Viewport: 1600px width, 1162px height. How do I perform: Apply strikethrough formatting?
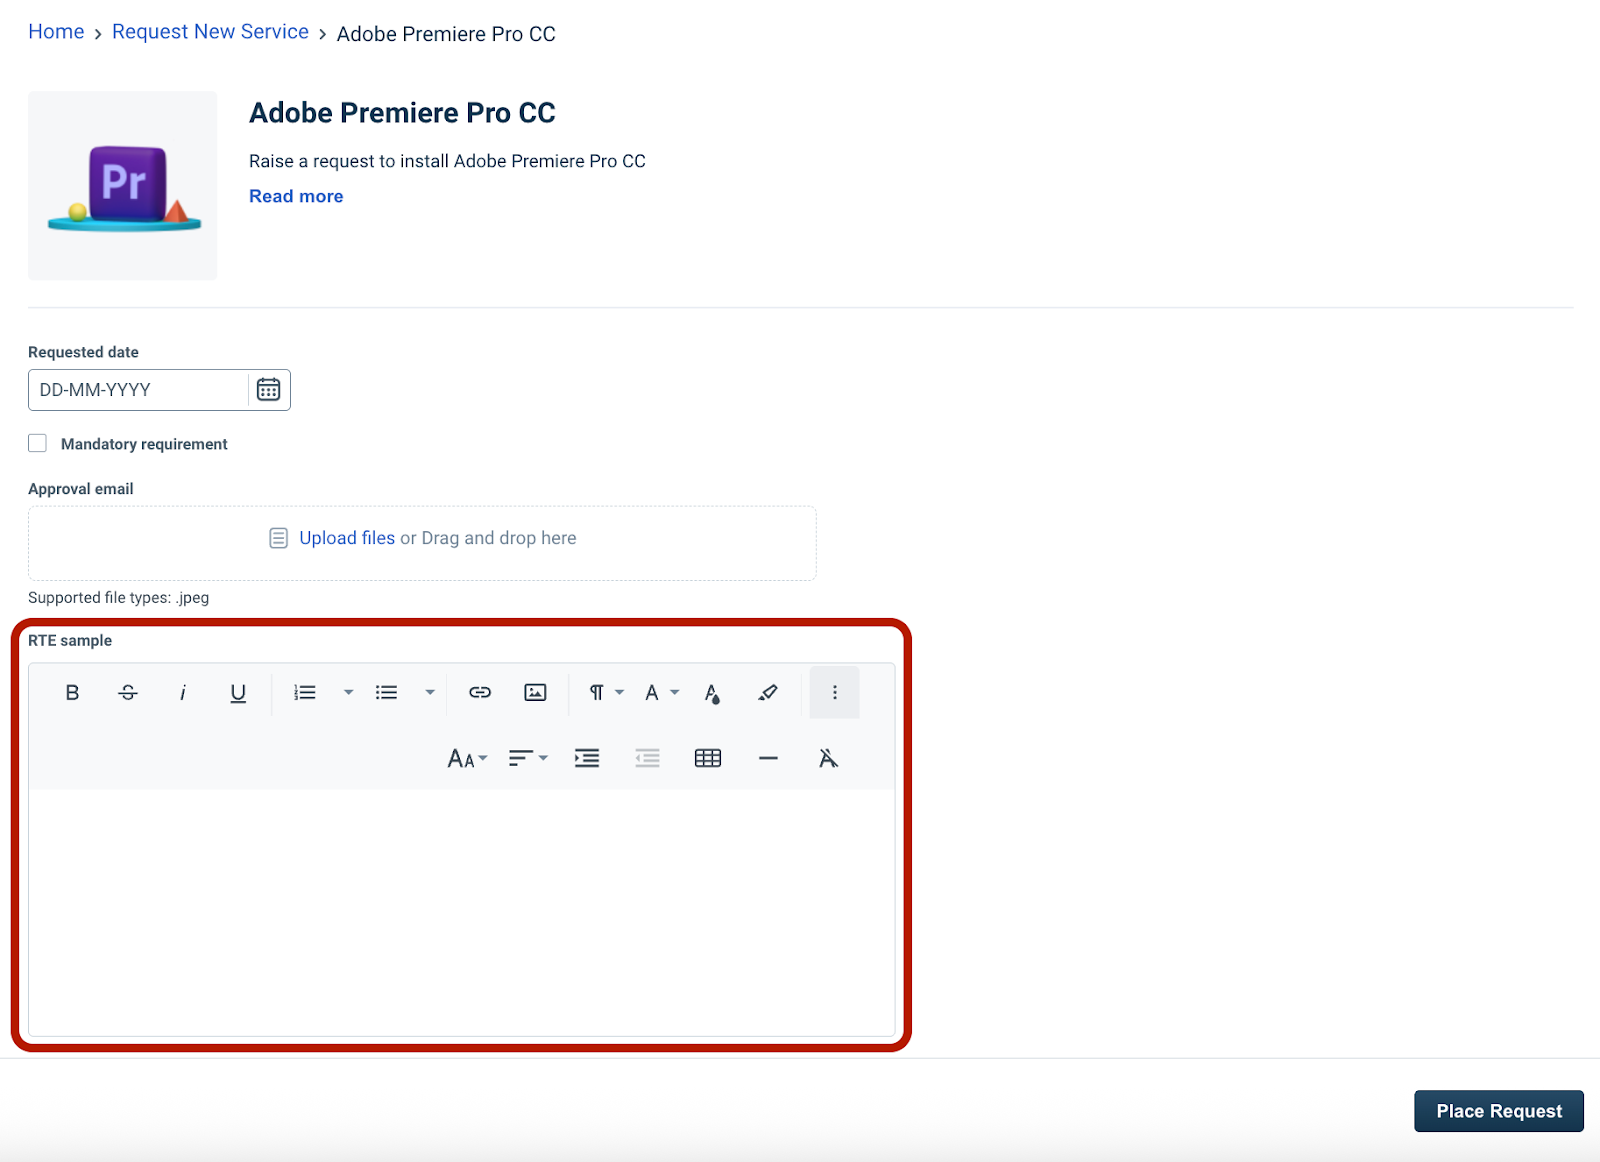pyautogui.click(x=128, y=692)
